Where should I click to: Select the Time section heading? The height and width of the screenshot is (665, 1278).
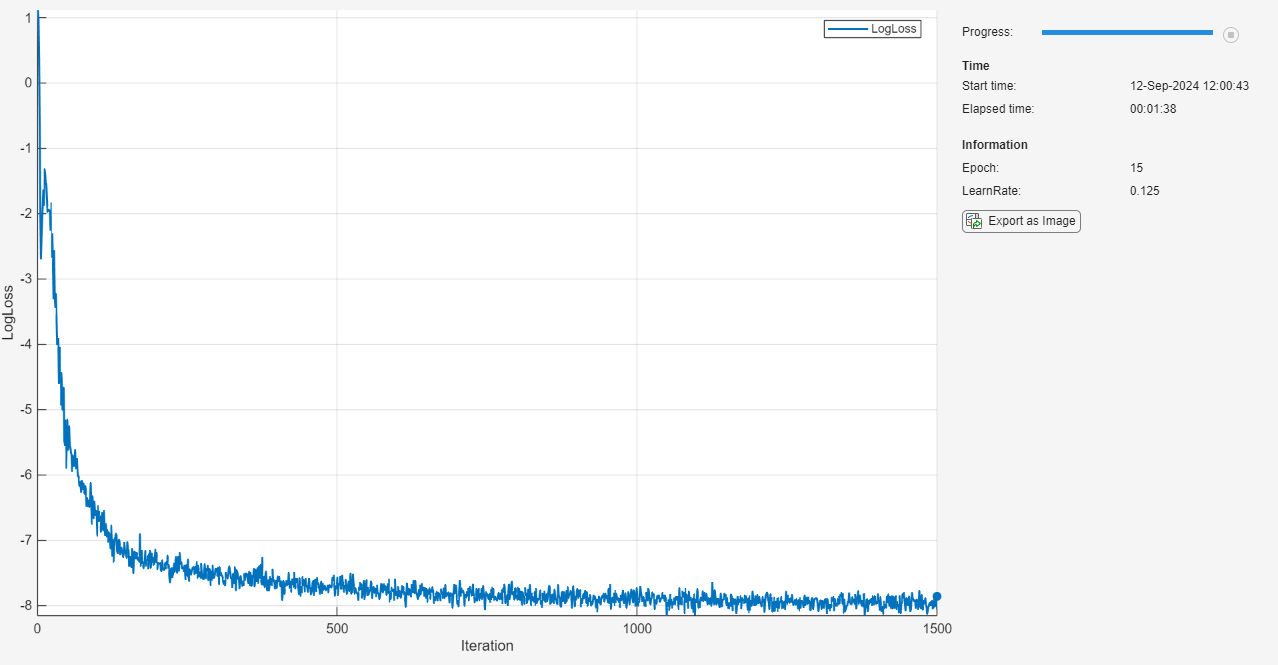tap(975, 65)
